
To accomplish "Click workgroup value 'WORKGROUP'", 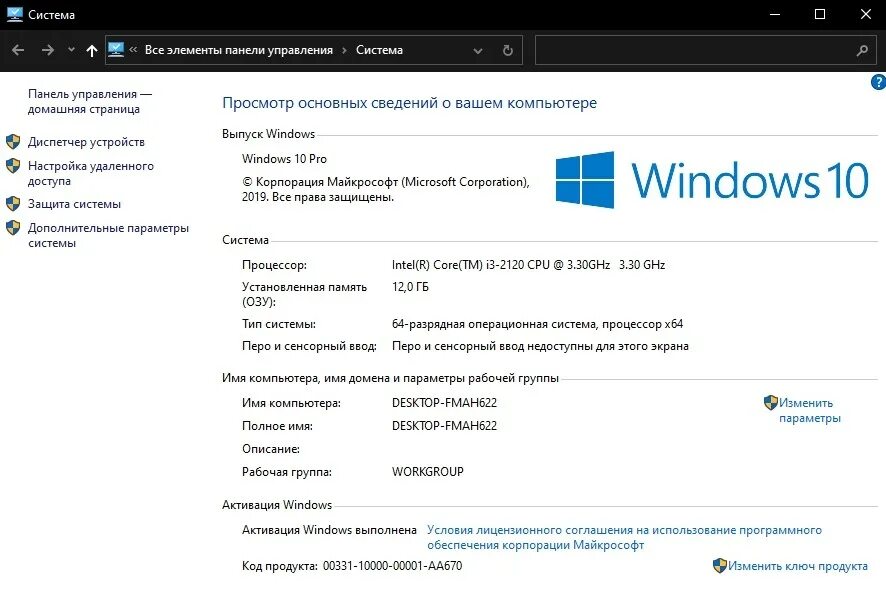I will tap(428, 472).
